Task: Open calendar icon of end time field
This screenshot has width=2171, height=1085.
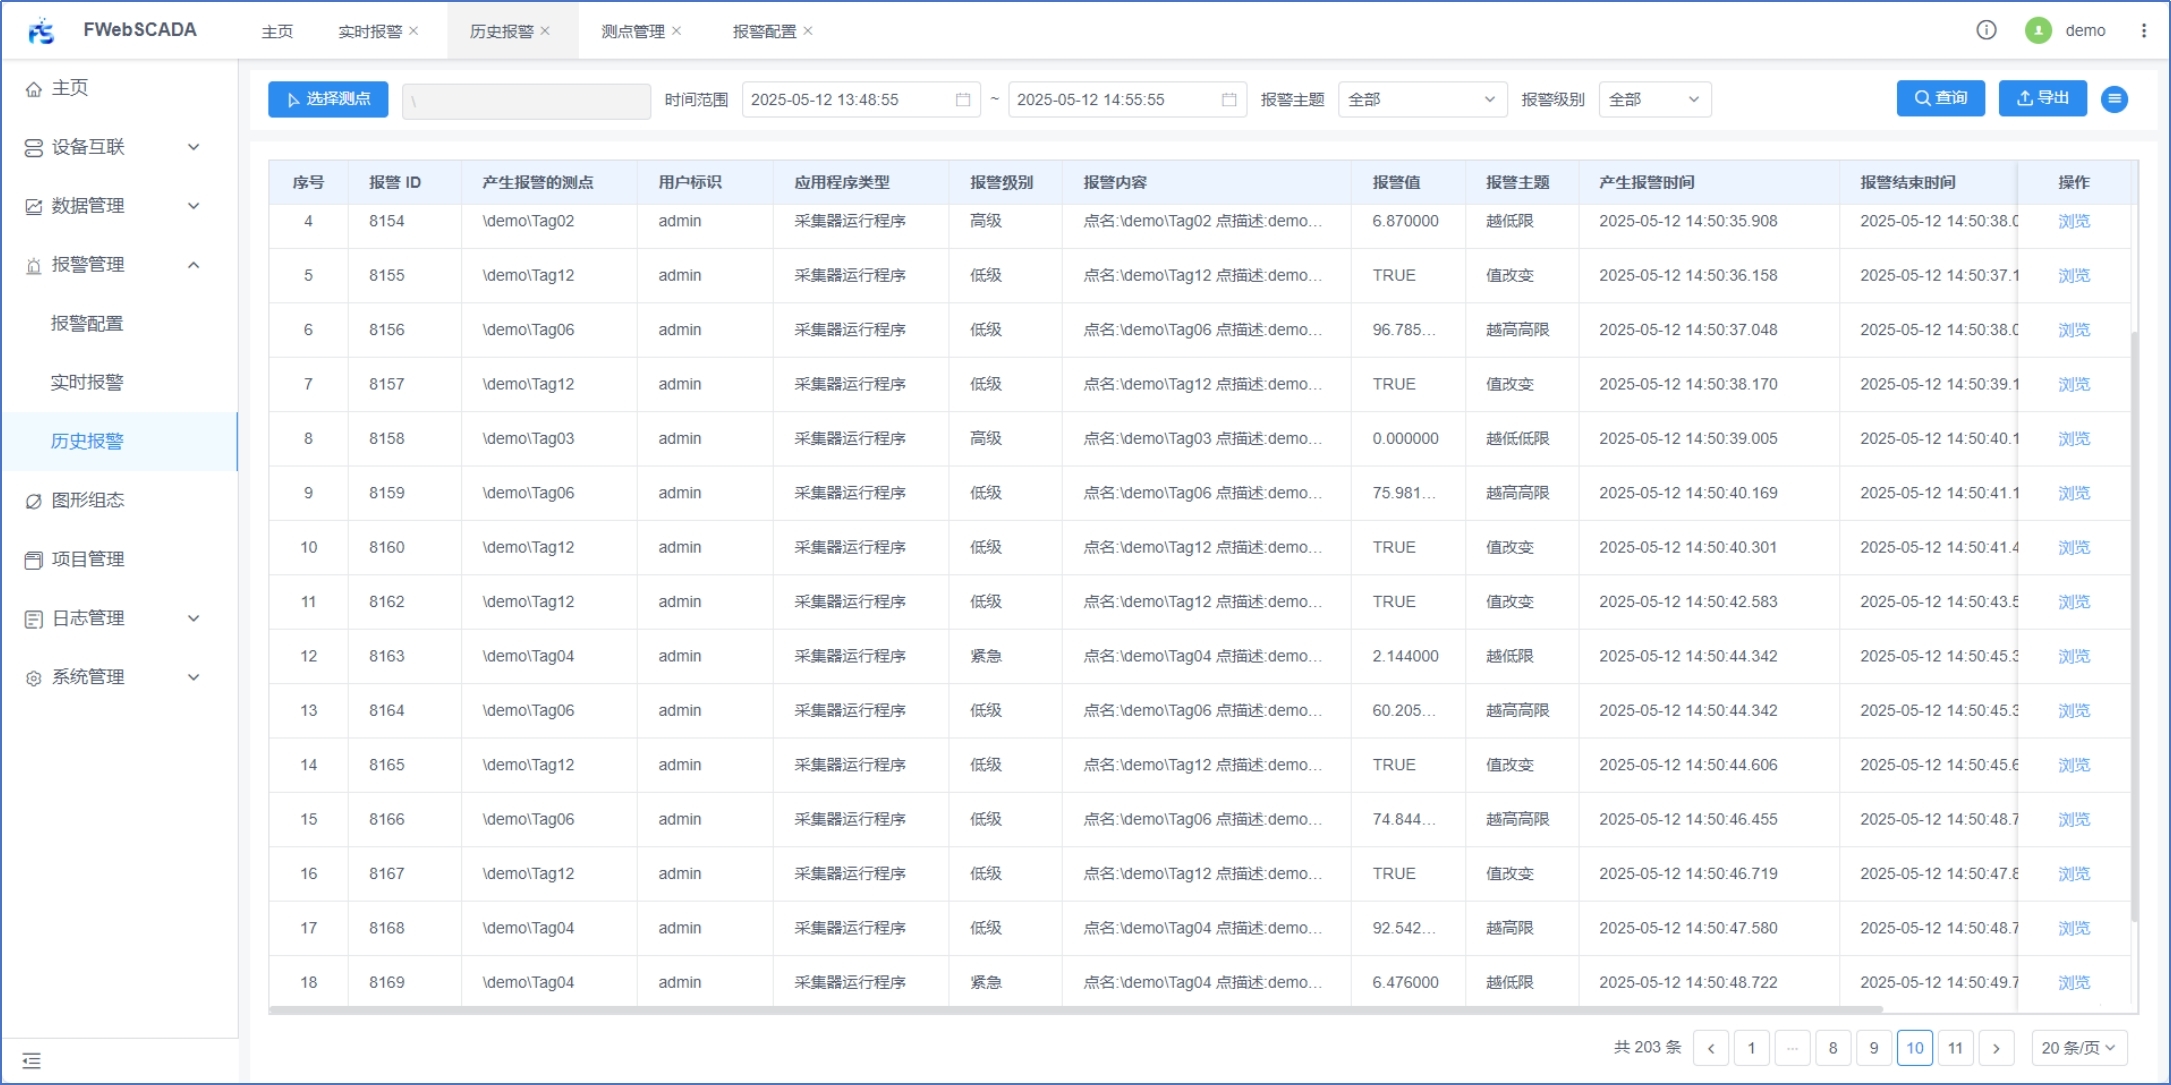Action: [1228, 100]
